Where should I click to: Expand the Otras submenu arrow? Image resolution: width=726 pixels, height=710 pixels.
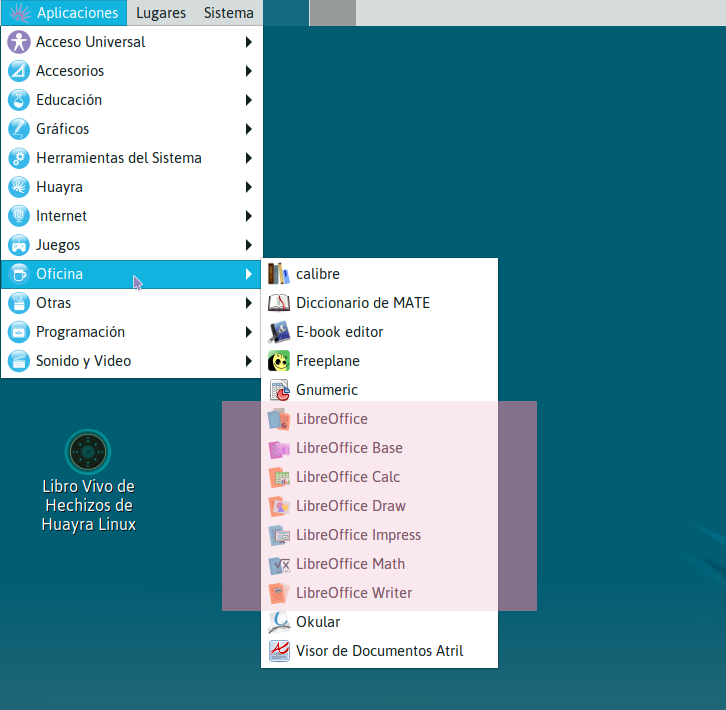249,303
